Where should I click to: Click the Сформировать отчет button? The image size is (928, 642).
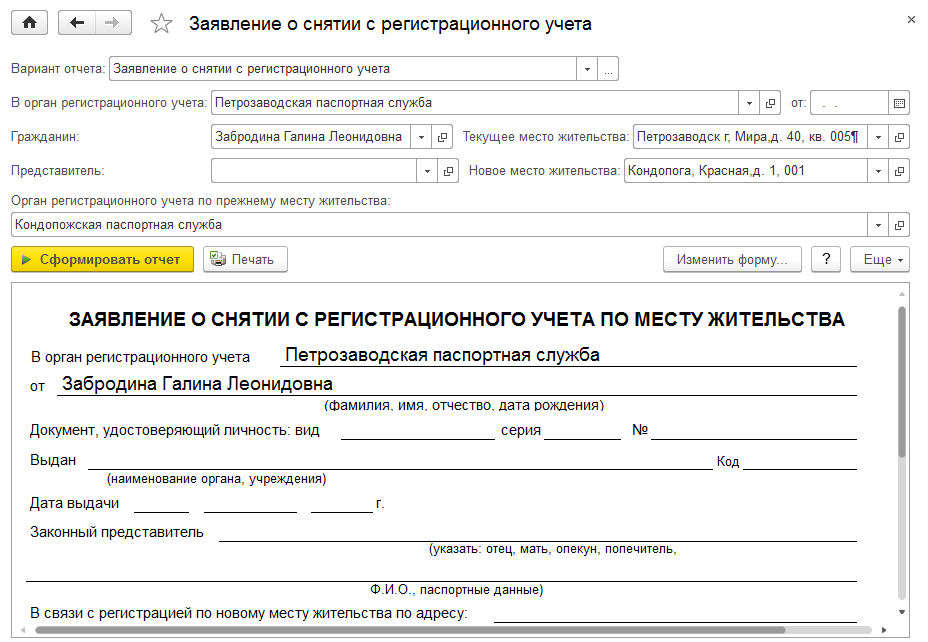[101, 260]
